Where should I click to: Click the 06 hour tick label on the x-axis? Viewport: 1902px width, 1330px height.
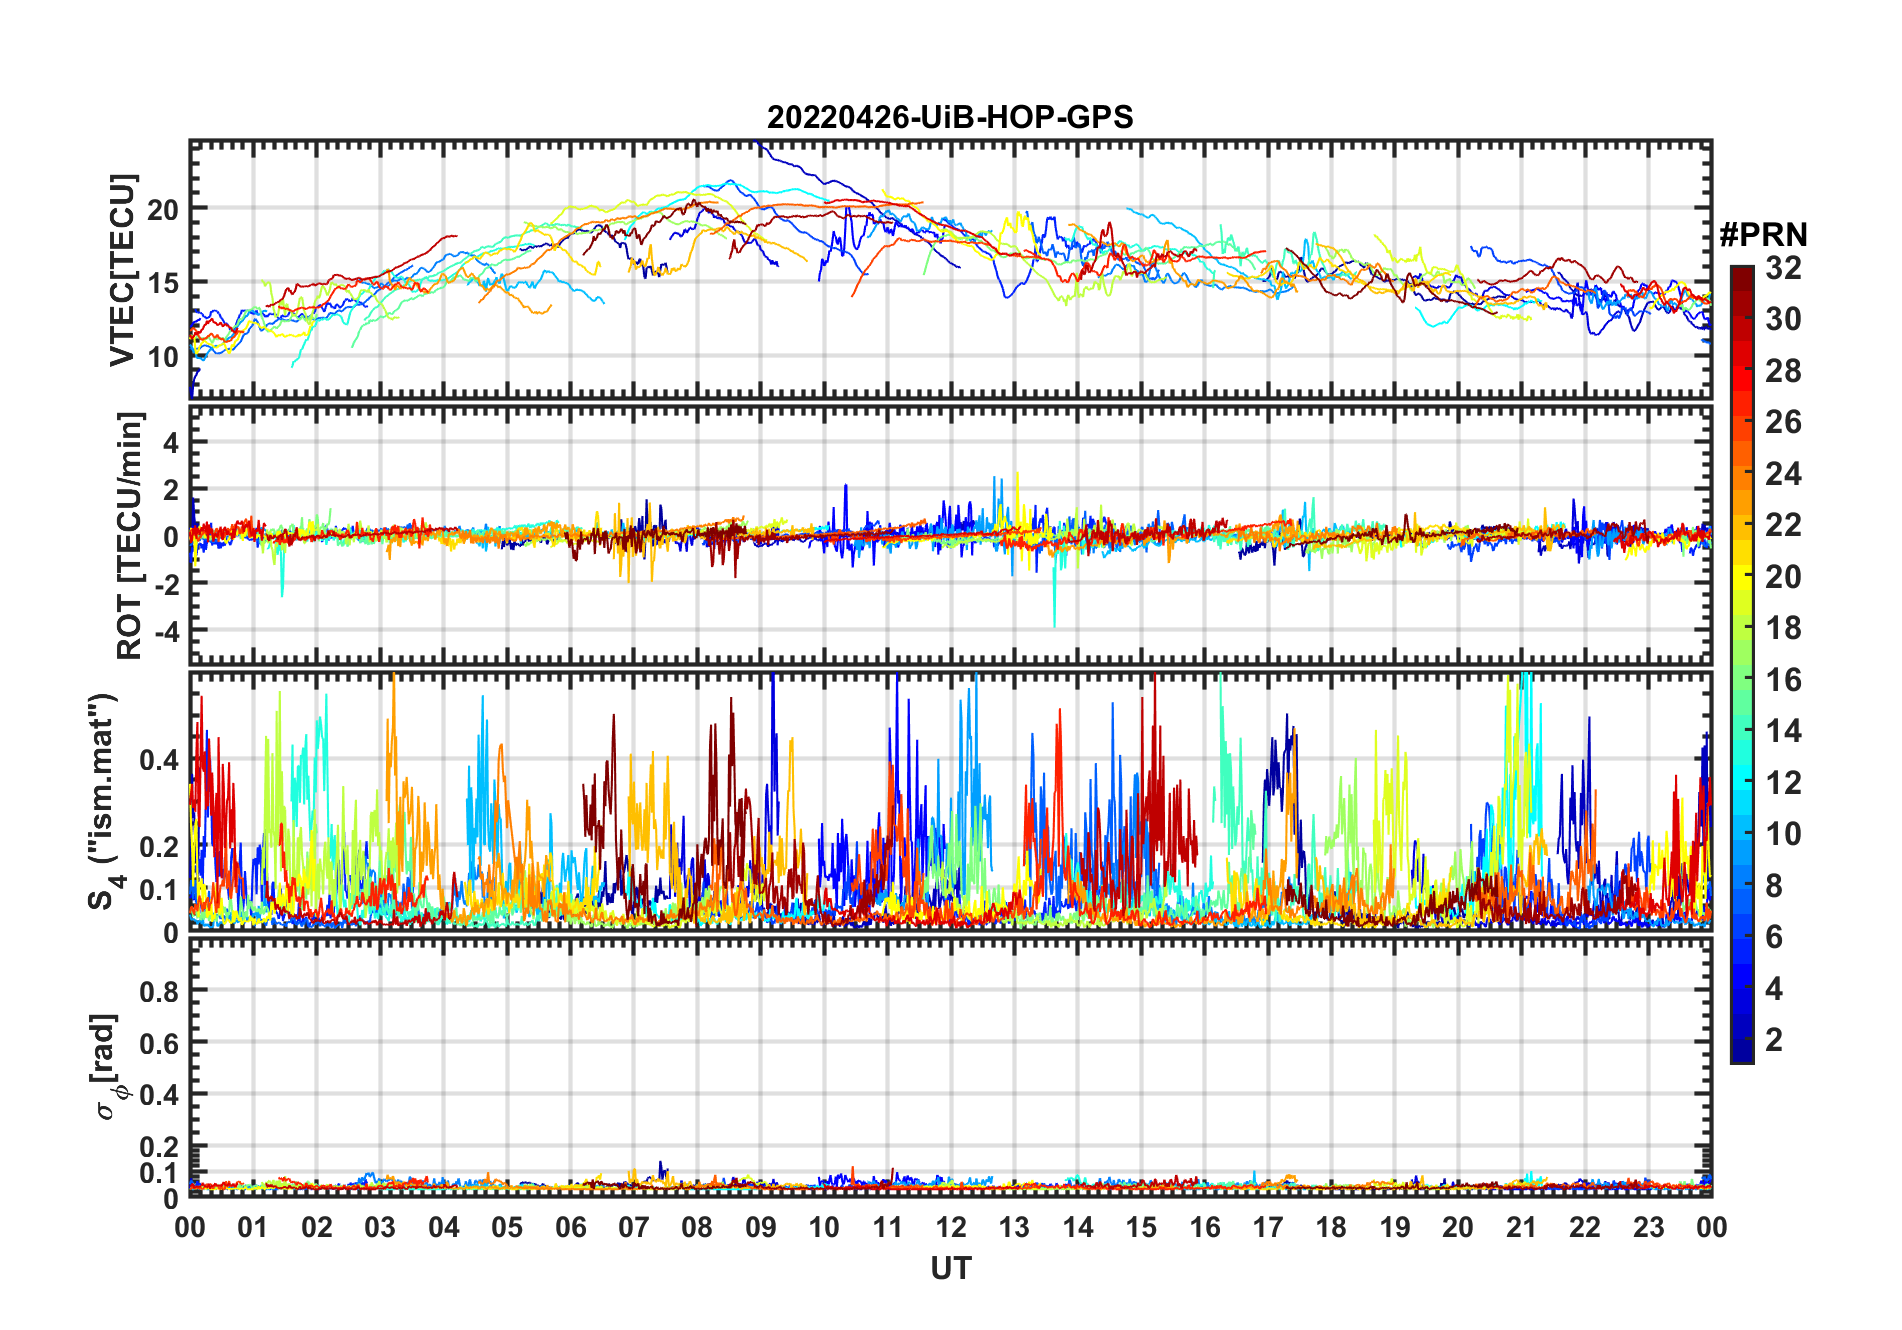click(x=570, y=1227)
